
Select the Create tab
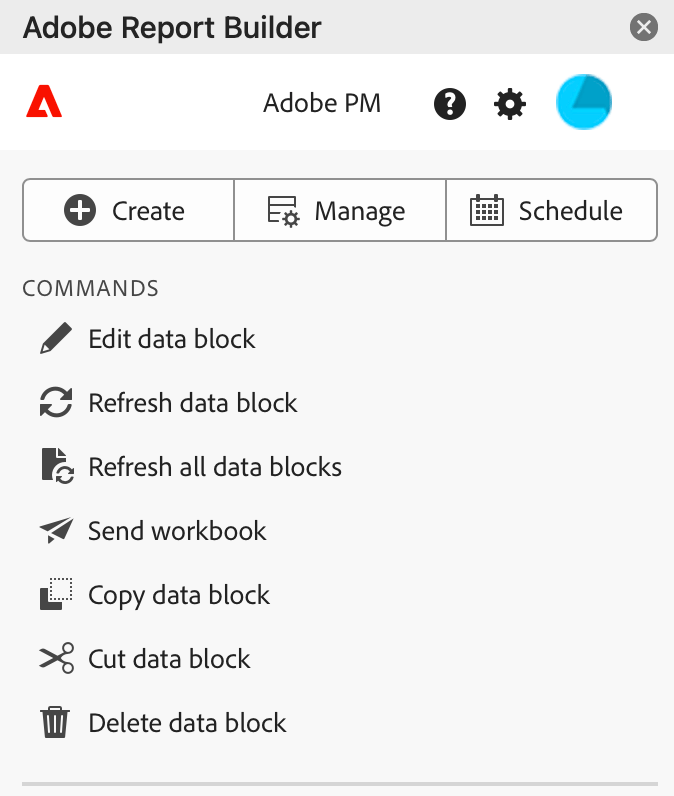pos(128,210)
